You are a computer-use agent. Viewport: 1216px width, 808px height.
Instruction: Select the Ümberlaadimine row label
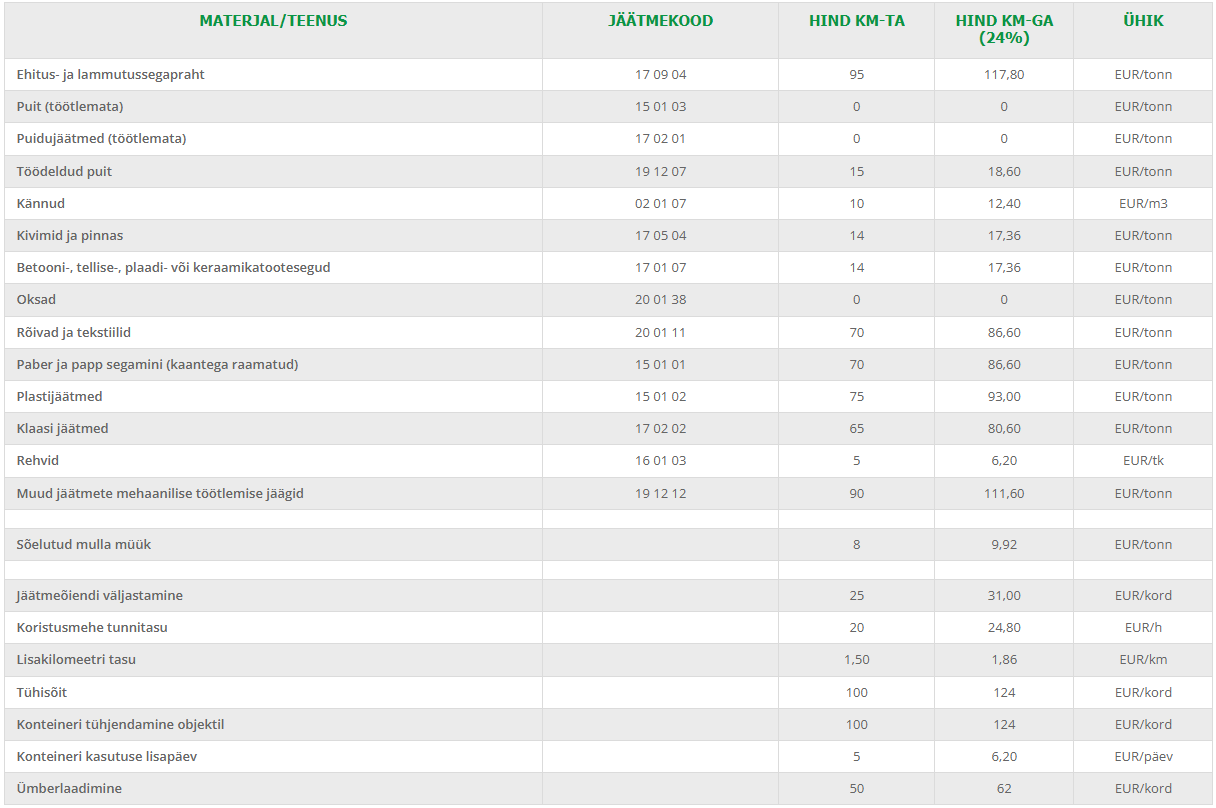[x=69, y=789]
